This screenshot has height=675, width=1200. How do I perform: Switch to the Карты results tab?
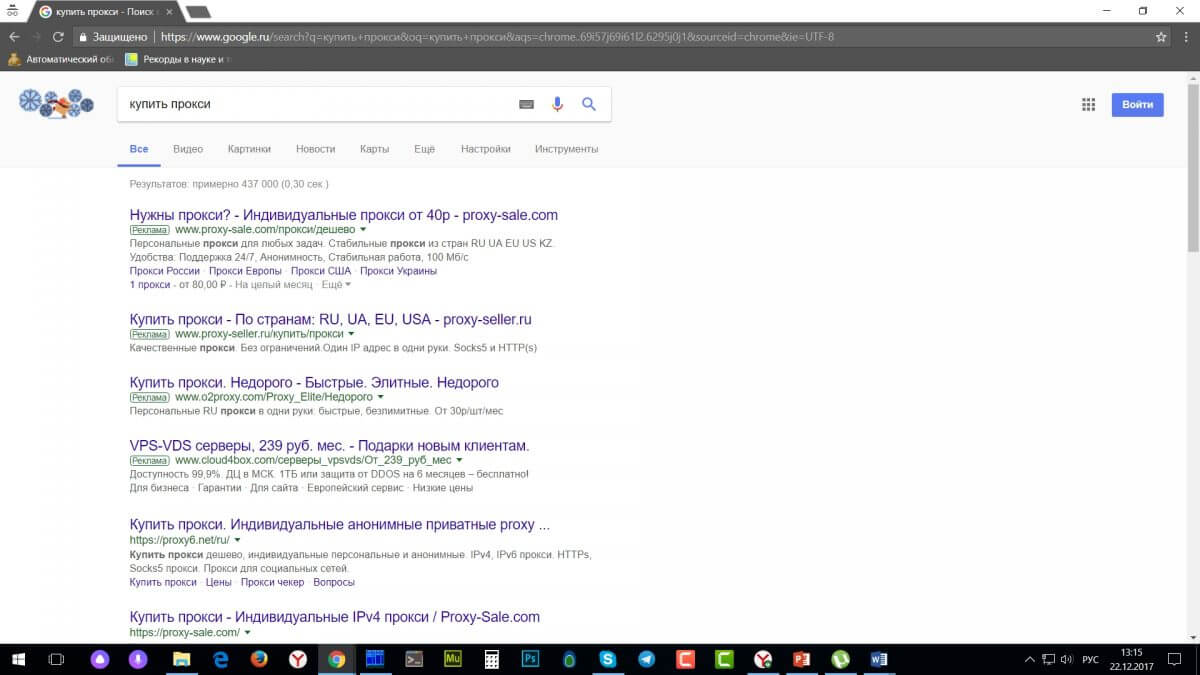coord(375,149)
